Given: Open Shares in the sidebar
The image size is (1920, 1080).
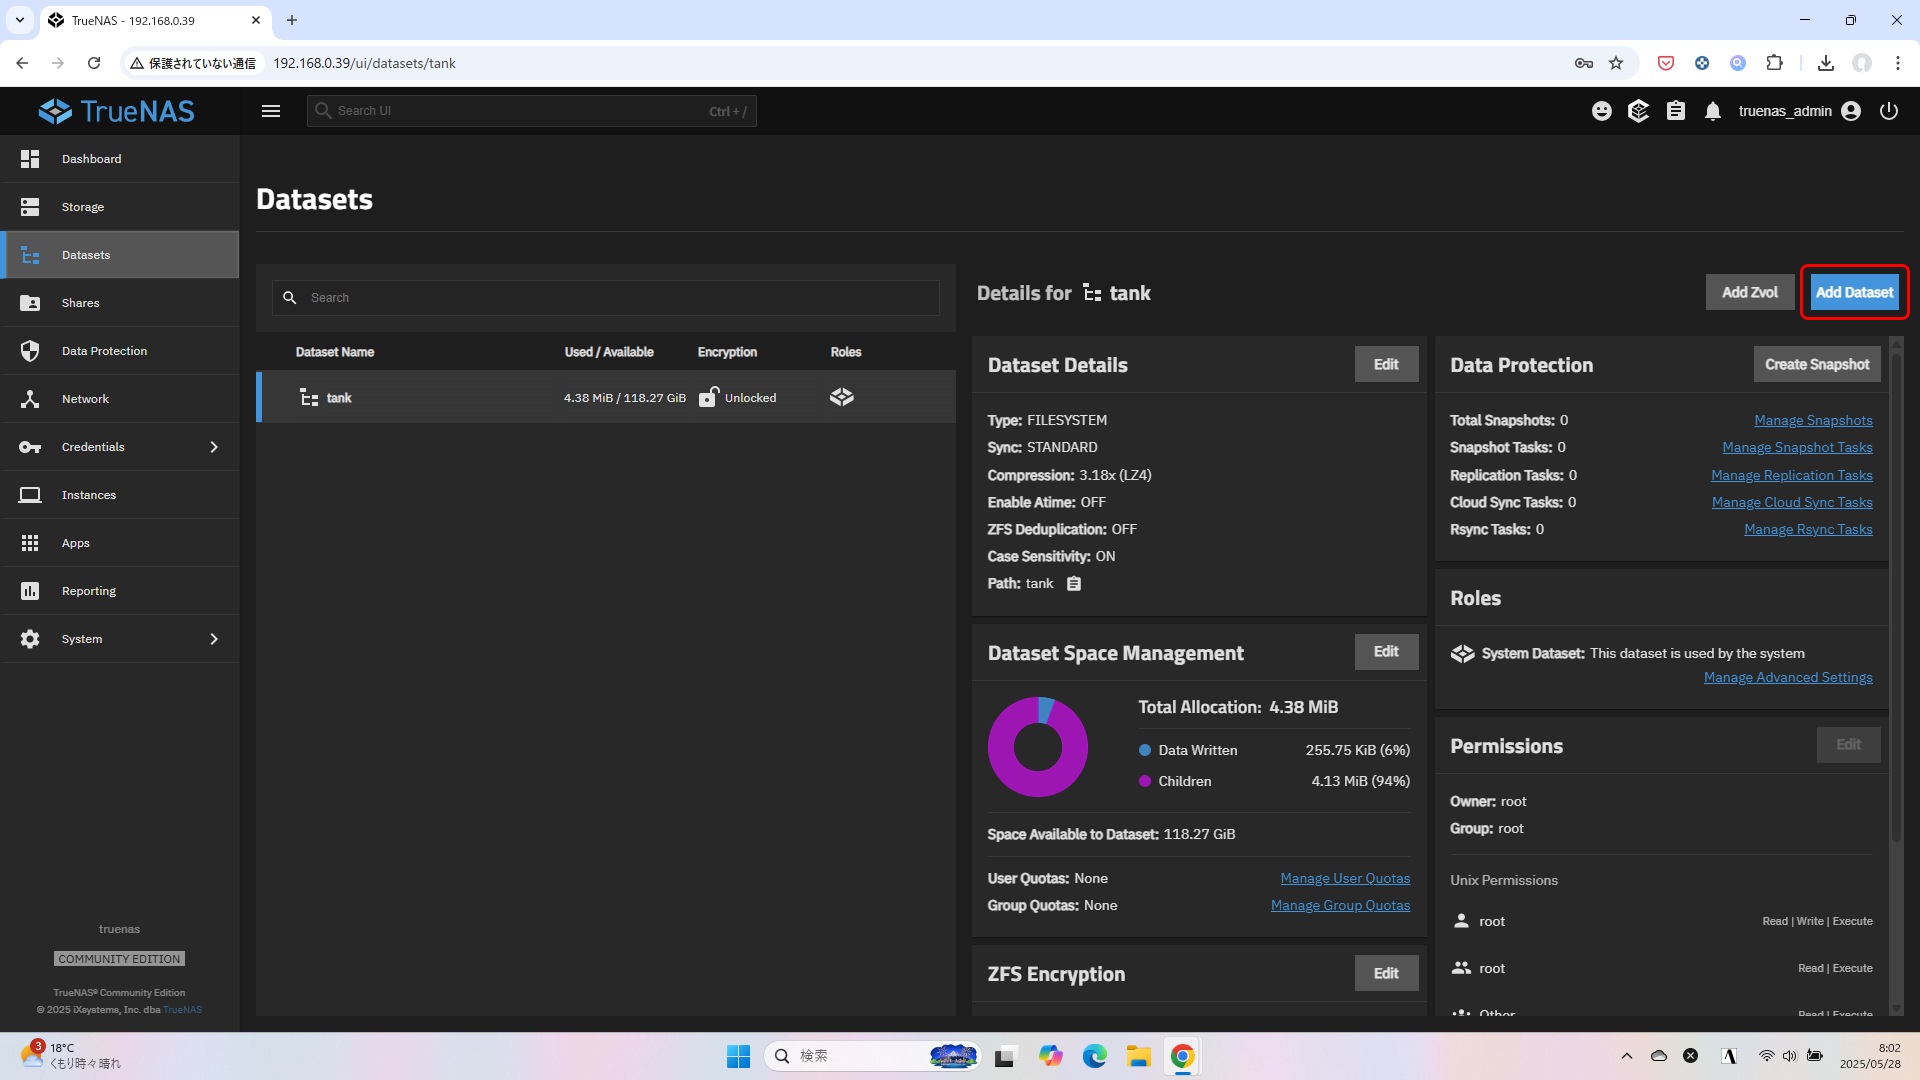Looking at the screenshot, I should point(120,303).
